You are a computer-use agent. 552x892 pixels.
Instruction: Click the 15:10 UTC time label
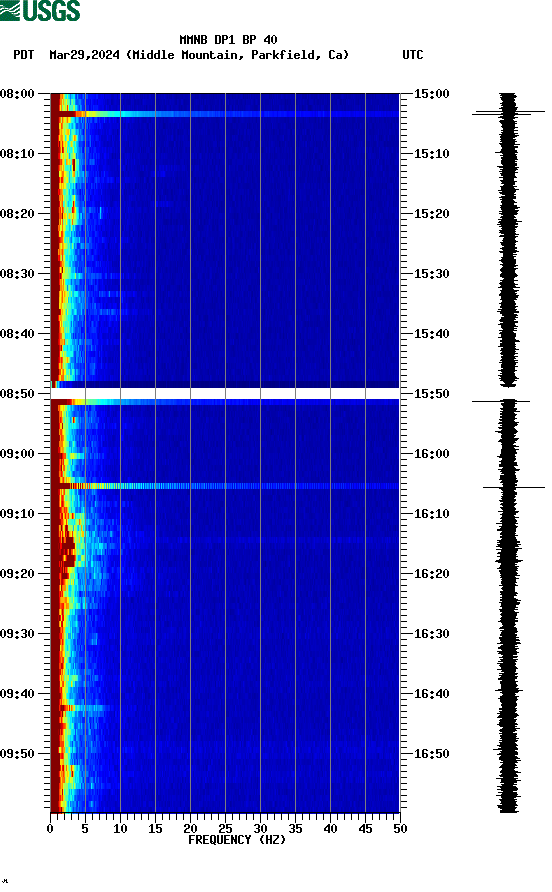tap(431, 154)
